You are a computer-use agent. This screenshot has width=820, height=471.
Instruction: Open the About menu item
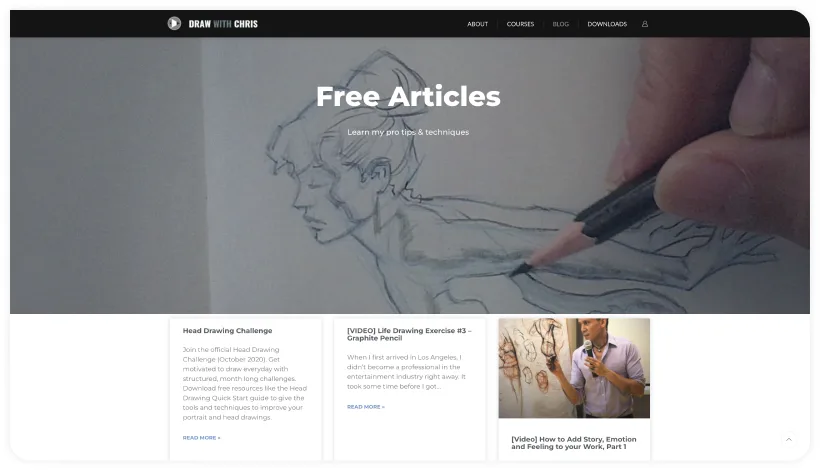pos(477,24)
